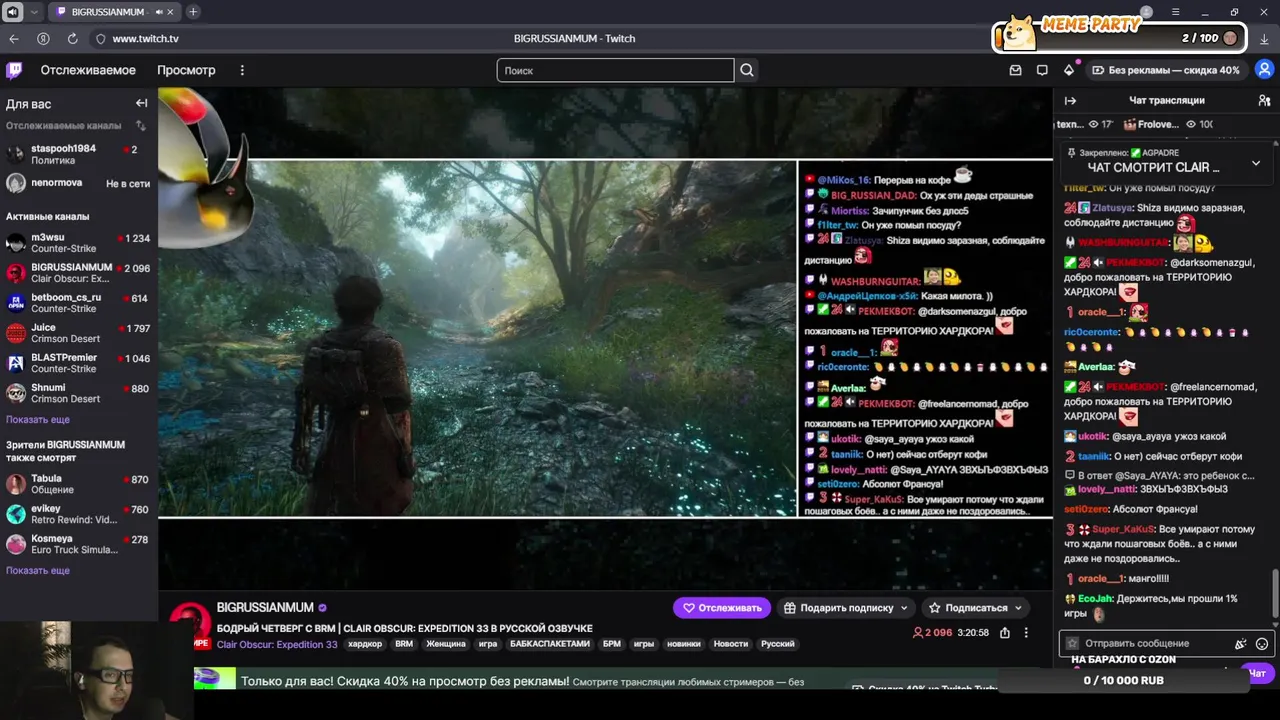Image resolution: width=1280 pixels, height=720 pixels.
Task: Focus the Поиск search field
Action: [615, 70]
